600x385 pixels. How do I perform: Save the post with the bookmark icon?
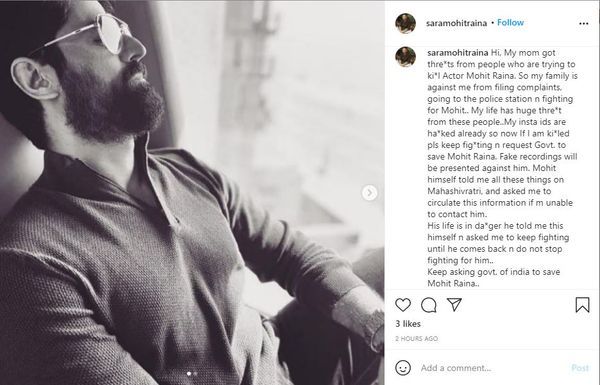point(582,305)
